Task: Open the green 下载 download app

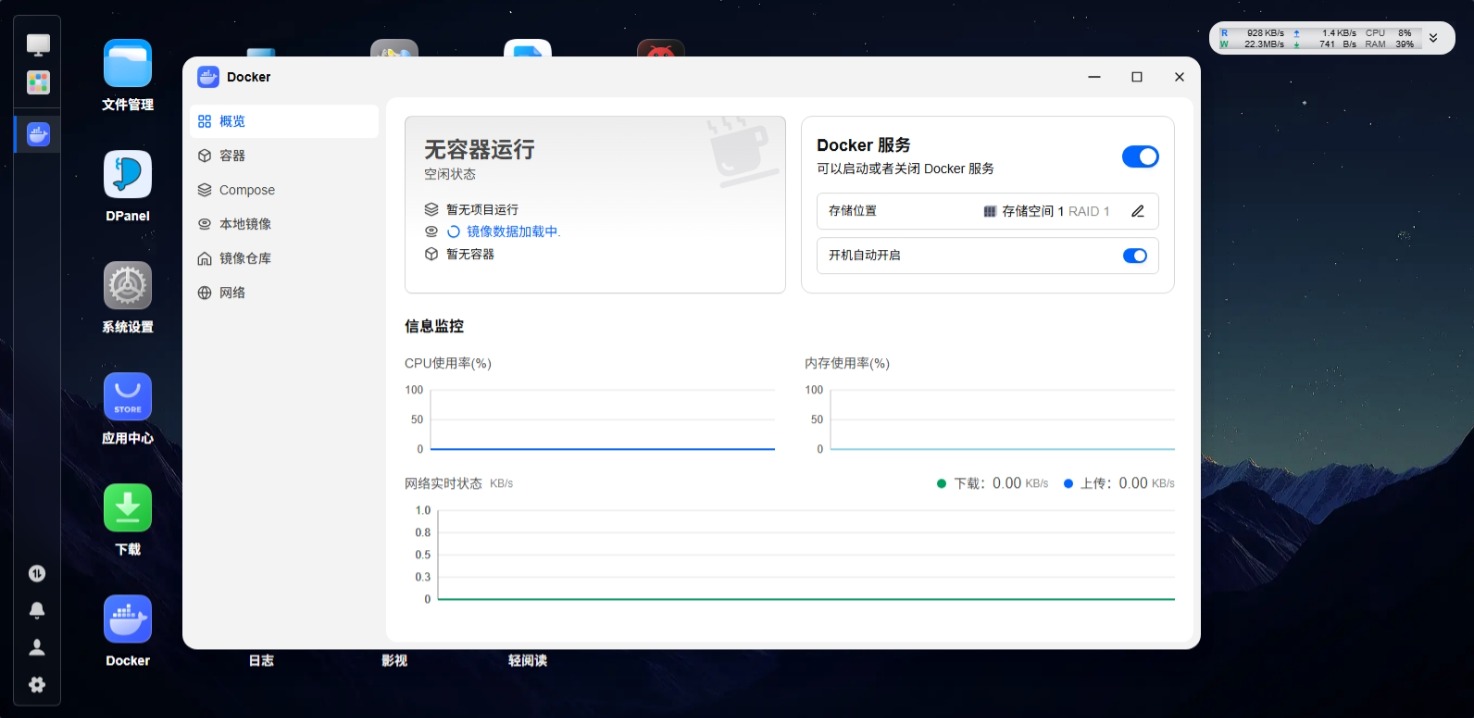Action: tap(128, 508)
